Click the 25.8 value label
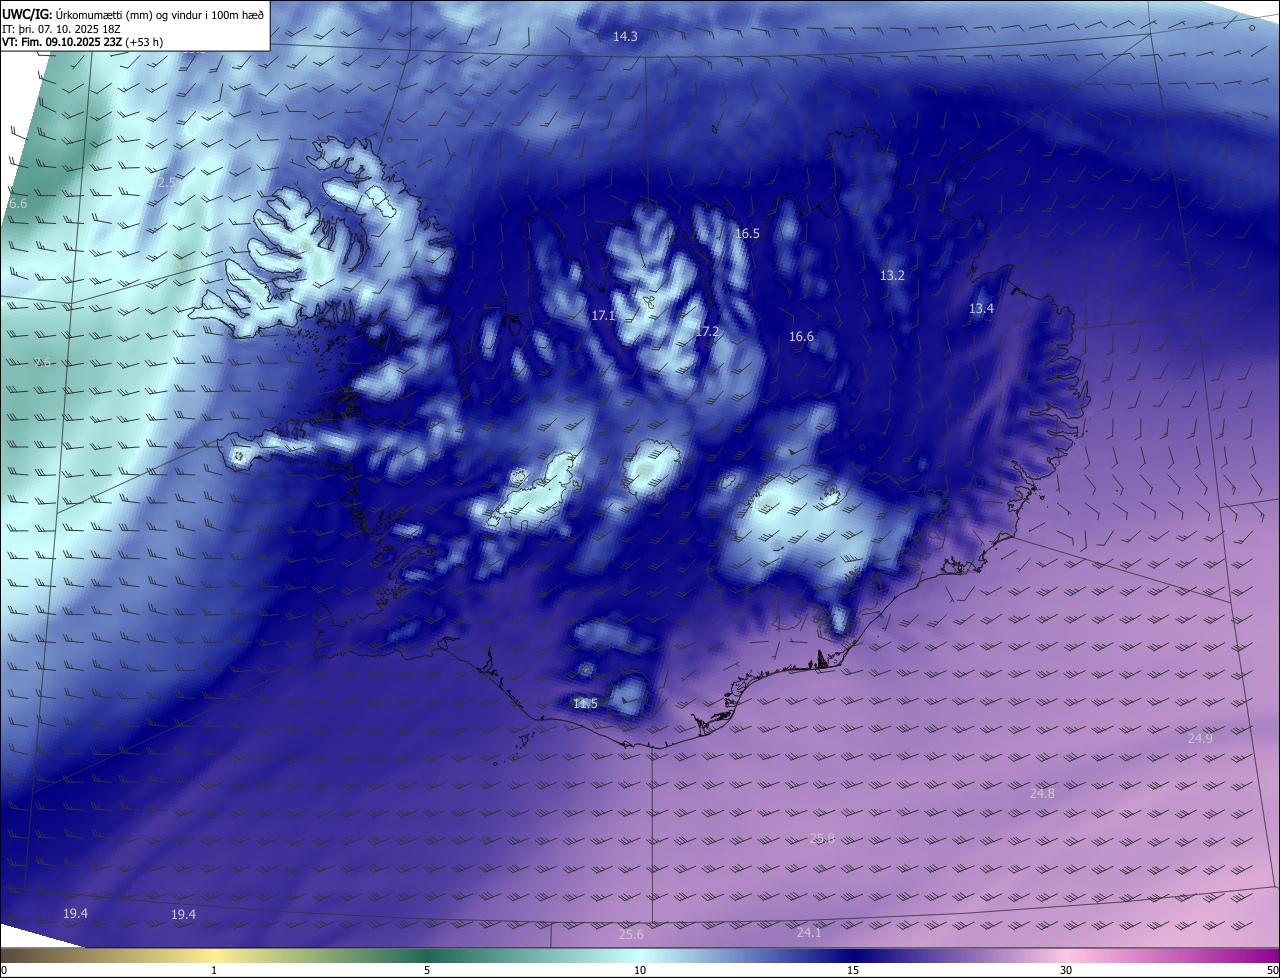Image resolution: width=1280 pixels, height=978 pixels. pos(822,838)
